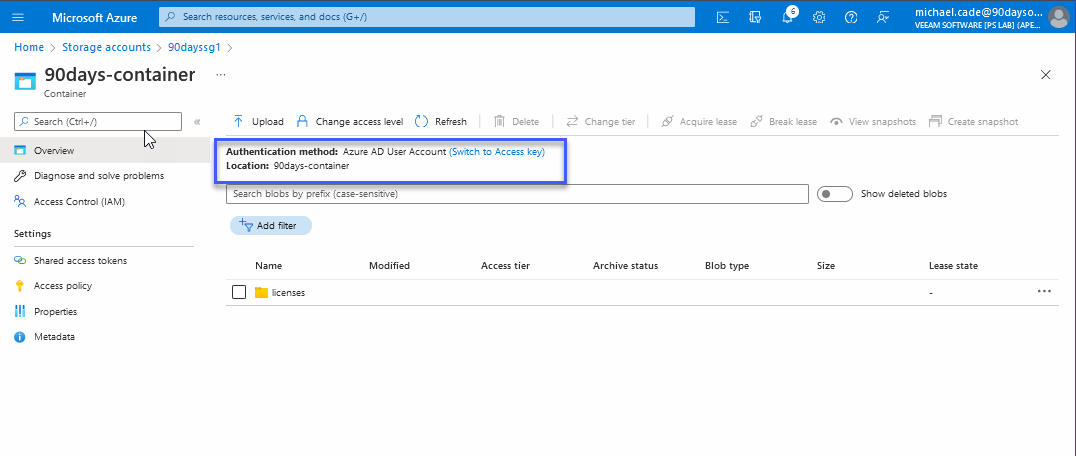Image resolution: width=1076 pixels, height=456 pixels.
Task: Toggle Show deleted blobs switch
Action: click(x=834, y=194)
